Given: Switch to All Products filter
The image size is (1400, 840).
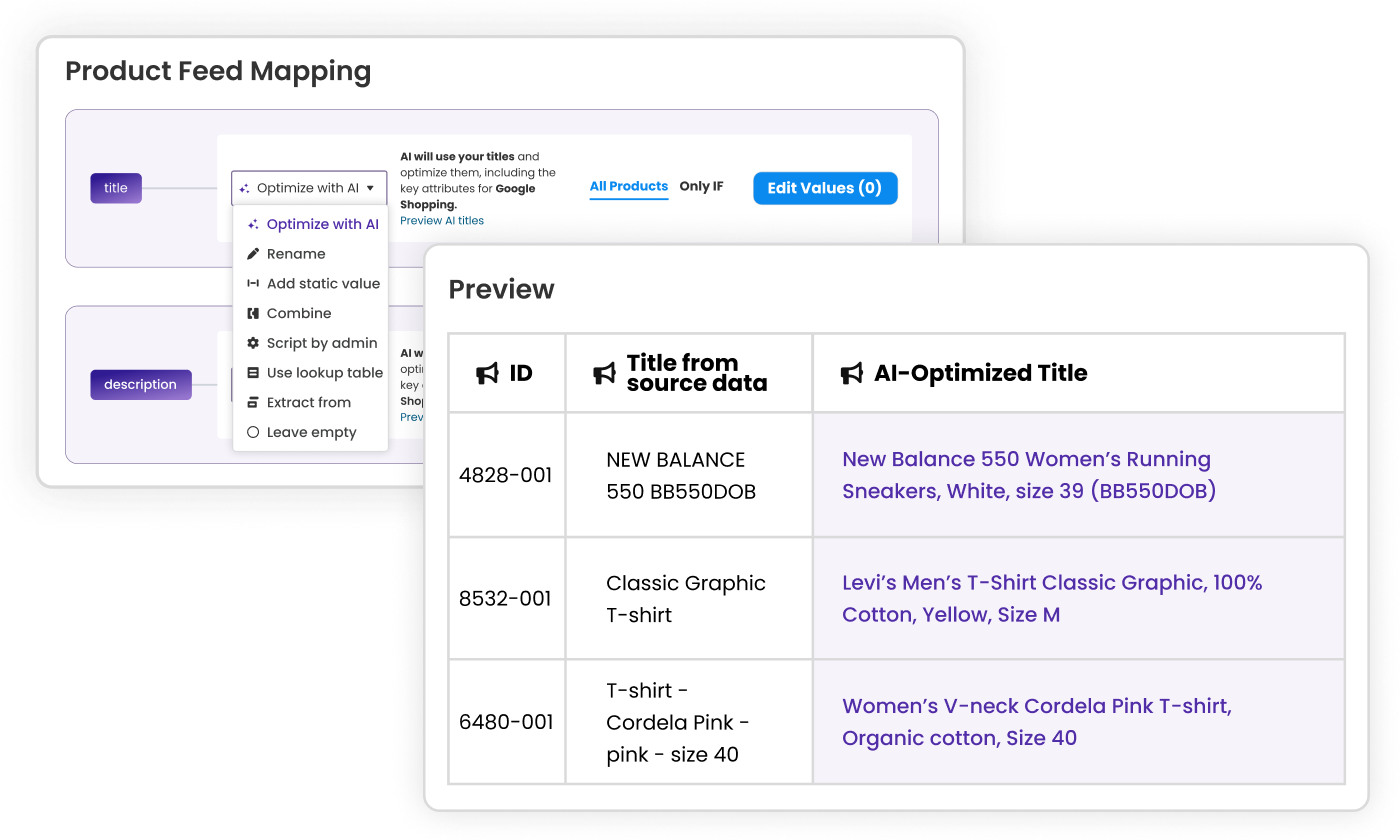Looking at the screenshot, I should tap(628, 186).
